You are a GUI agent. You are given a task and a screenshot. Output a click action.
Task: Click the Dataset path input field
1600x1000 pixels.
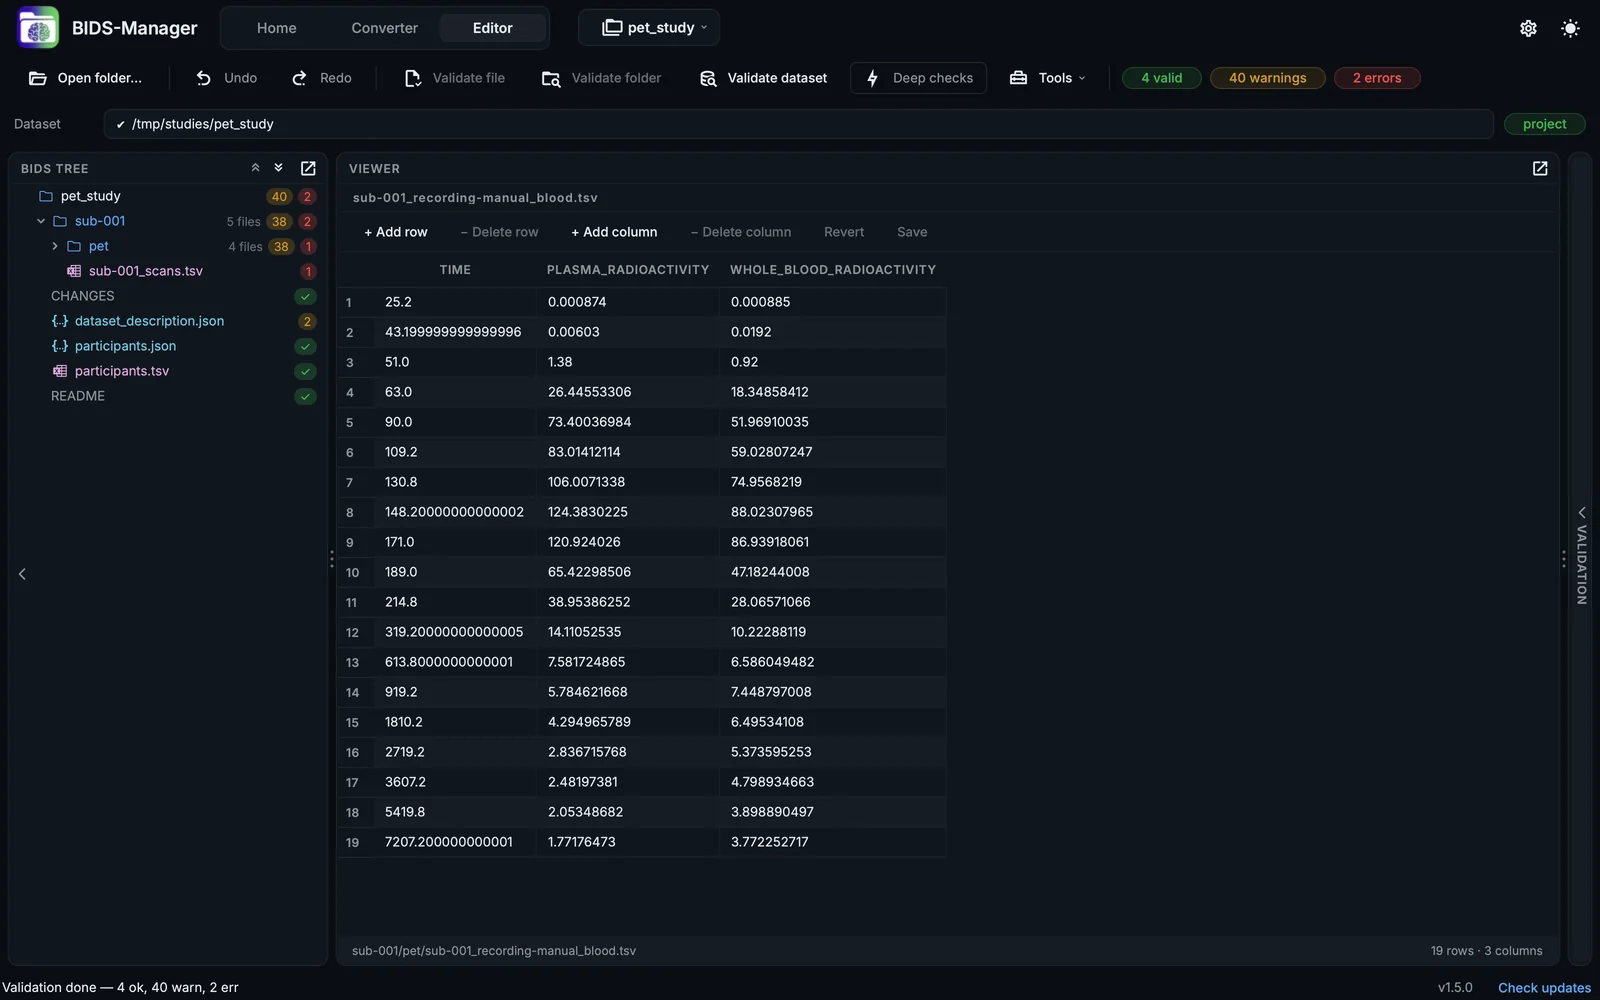(798, 124)
